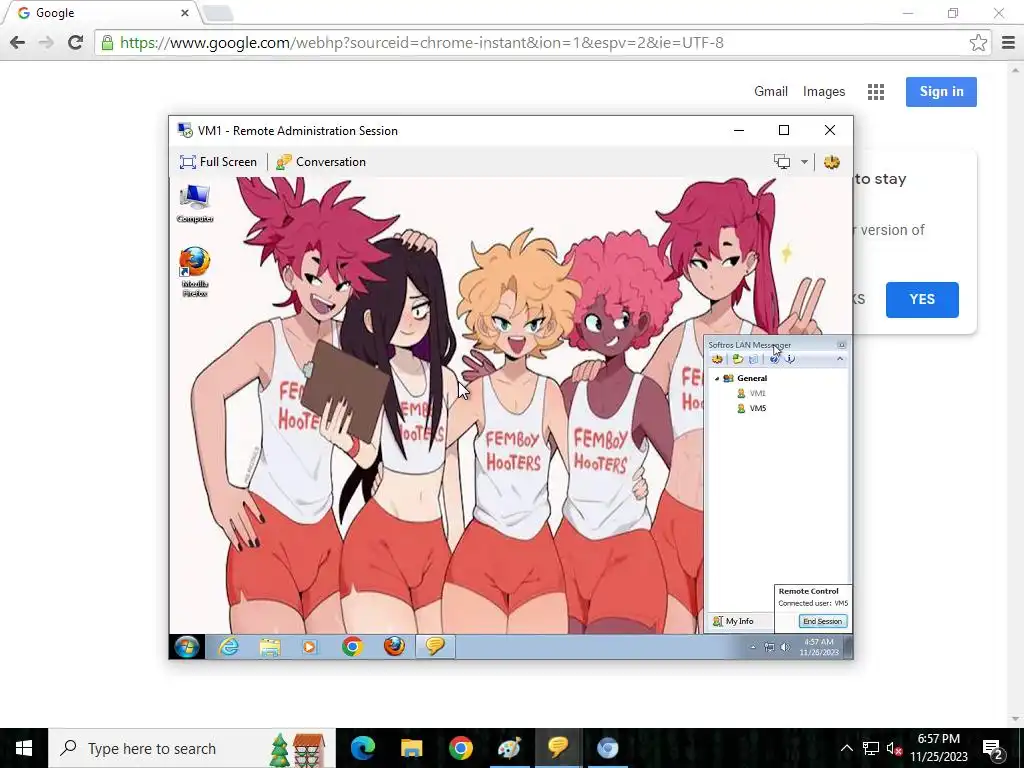Close the Google tab

click(x=185, y=13)
